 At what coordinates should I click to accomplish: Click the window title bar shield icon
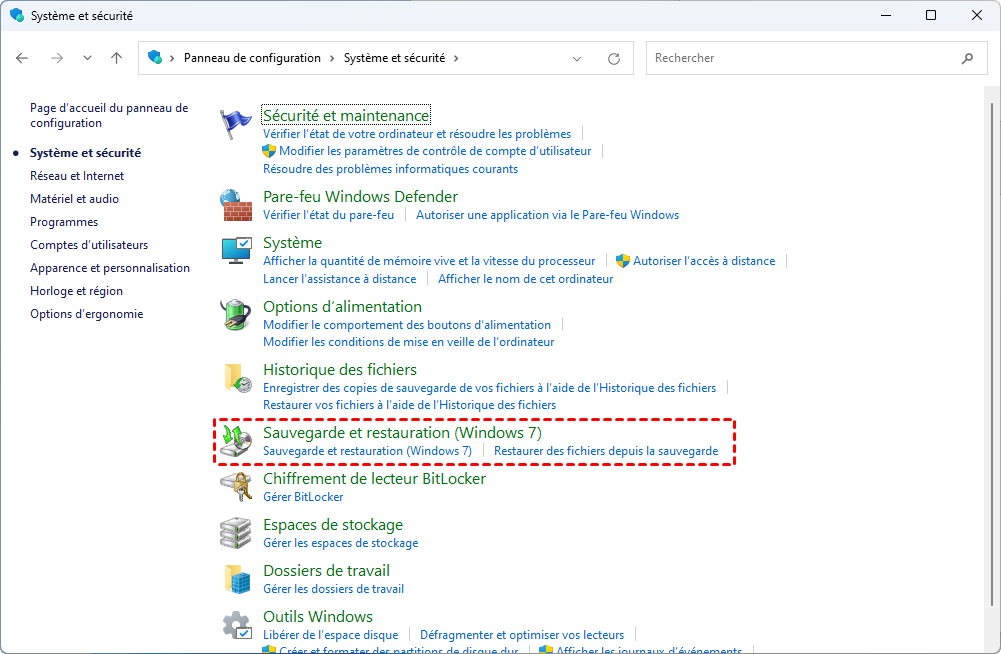(17, 15)
